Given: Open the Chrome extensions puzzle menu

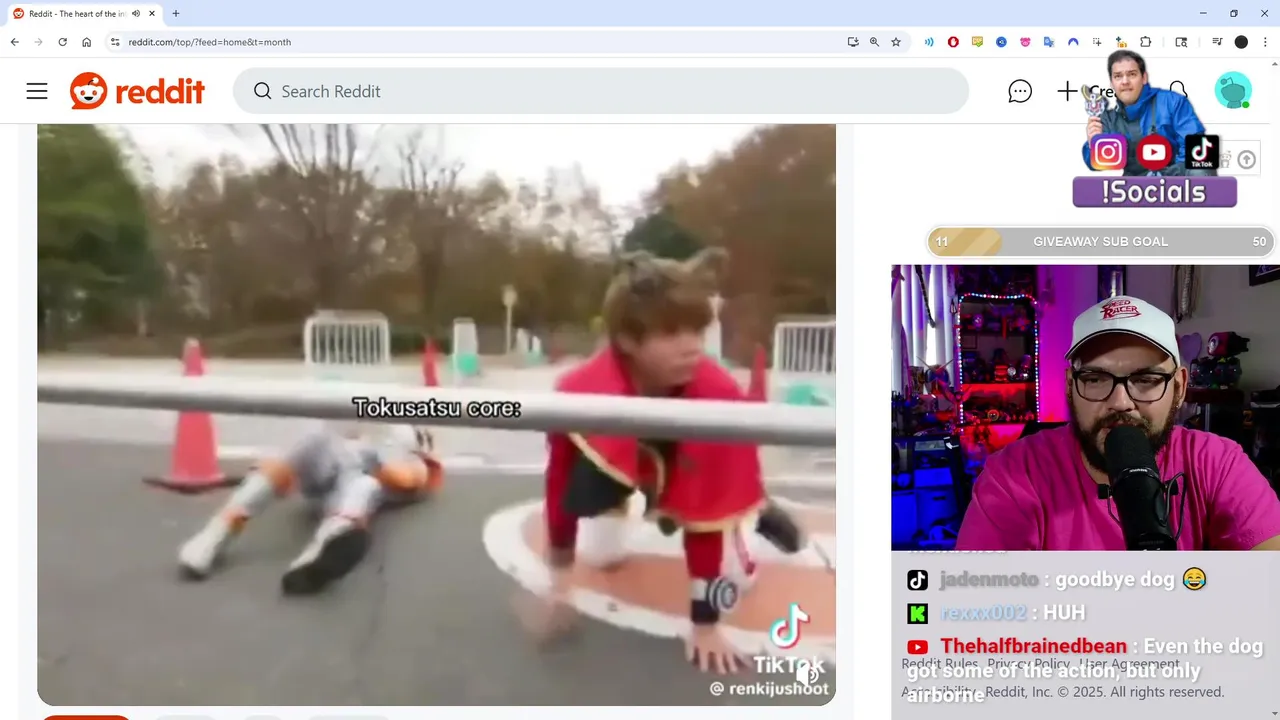Looking at the screenshot, I should [x=1146, y=42].
